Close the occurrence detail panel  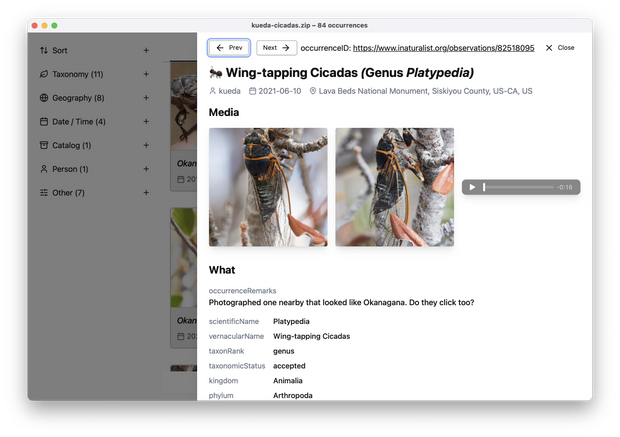click(x=559, y=48)
